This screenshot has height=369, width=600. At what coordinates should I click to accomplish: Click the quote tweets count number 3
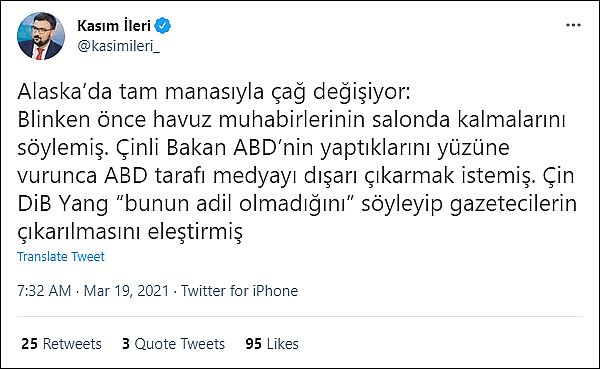tap(126, 344)
